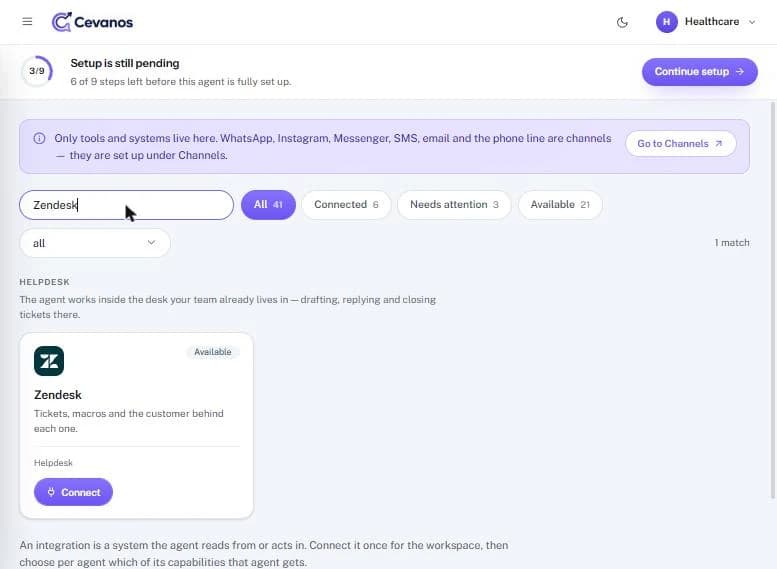The width and height of the screenshot is (777, 569).
Task: Click 'Setup is still pending' heading
Action: click(125, 63)
